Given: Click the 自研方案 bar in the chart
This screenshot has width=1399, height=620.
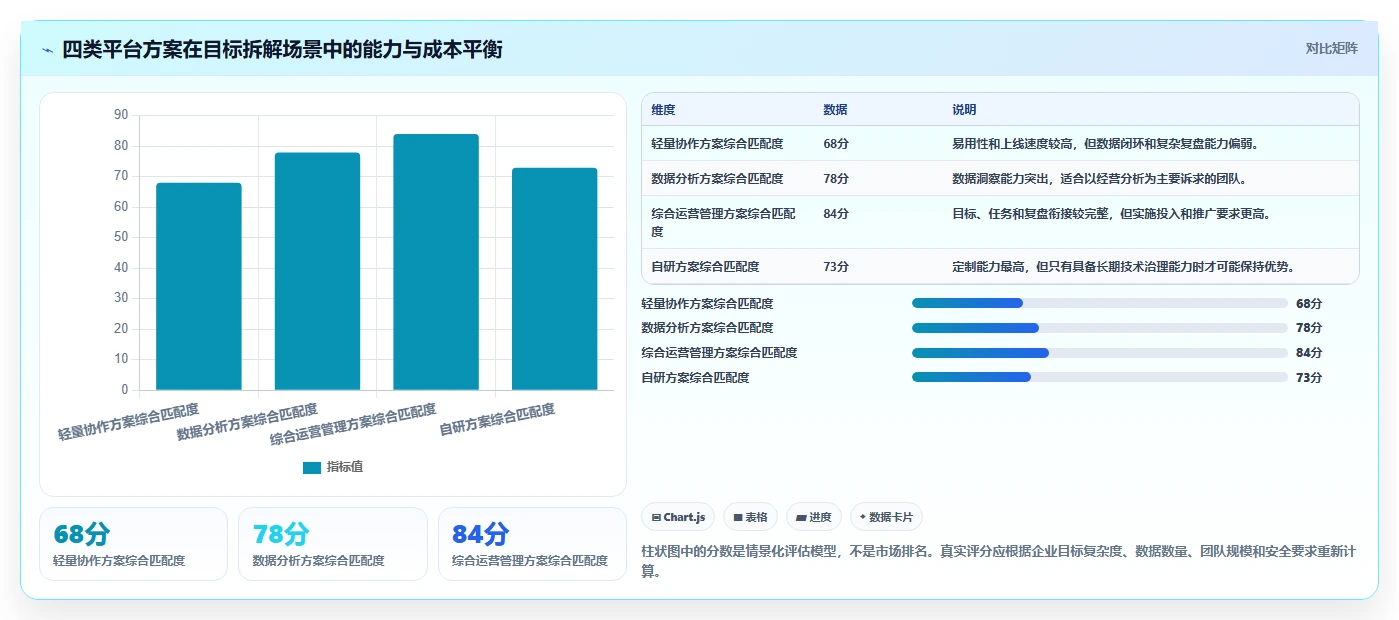Looking at the screenshot, I should (x=554, y=279).
